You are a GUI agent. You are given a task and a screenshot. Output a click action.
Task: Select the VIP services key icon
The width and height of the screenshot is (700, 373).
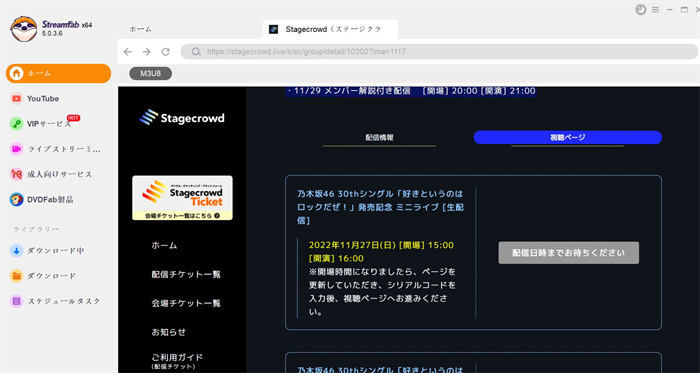pyautogui.click(x=17, y=124)
